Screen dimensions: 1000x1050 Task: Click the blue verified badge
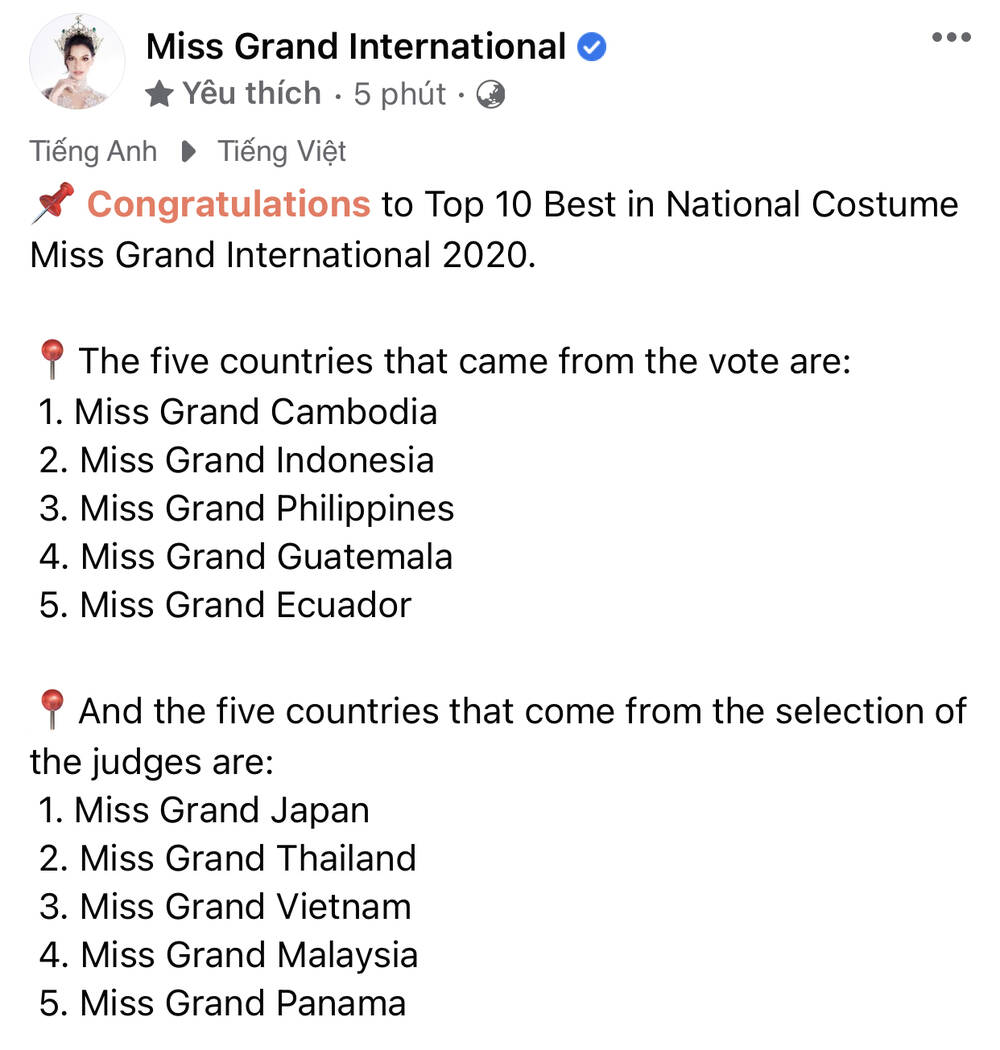pos(592,46)
